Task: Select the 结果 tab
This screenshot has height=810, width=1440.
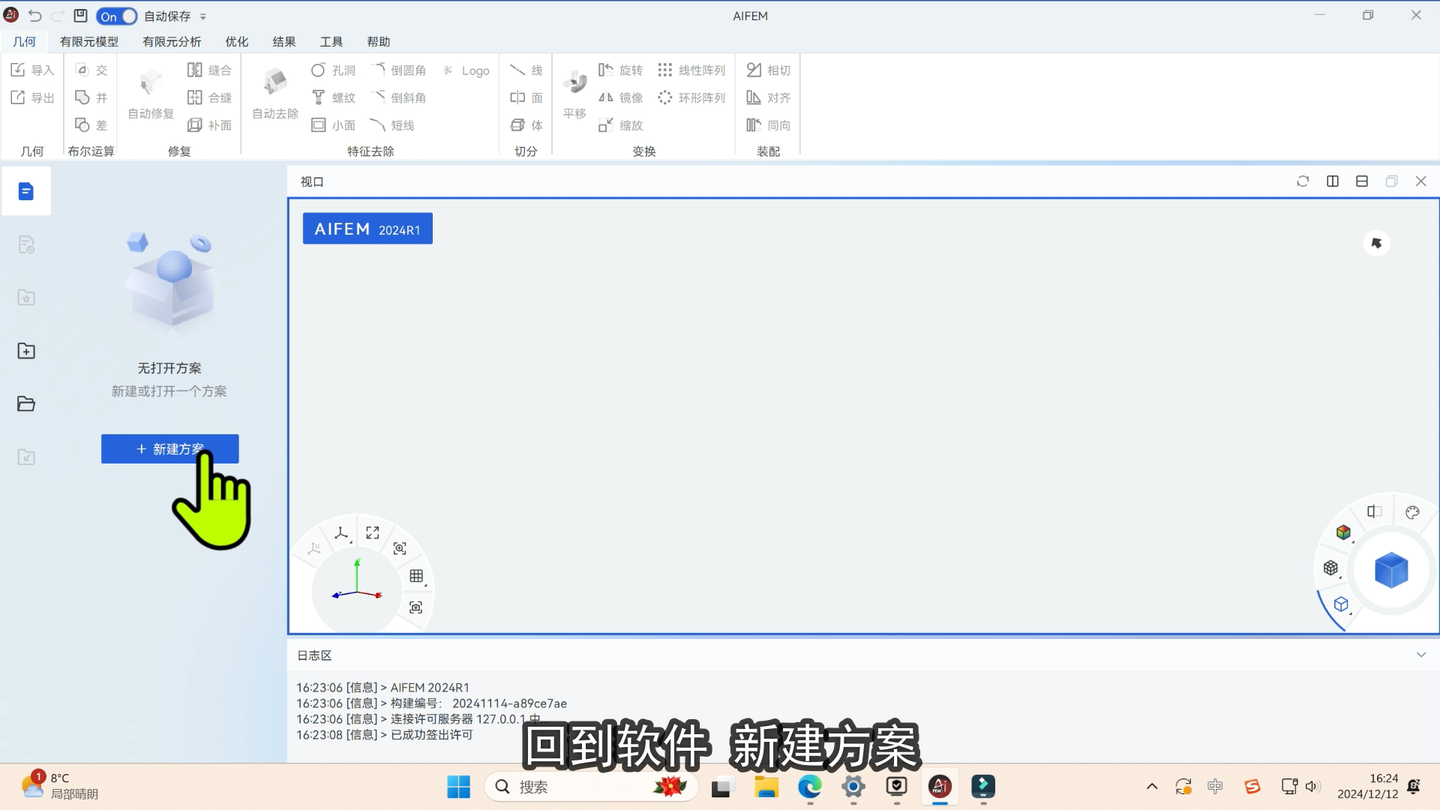Action: [284, 42]
